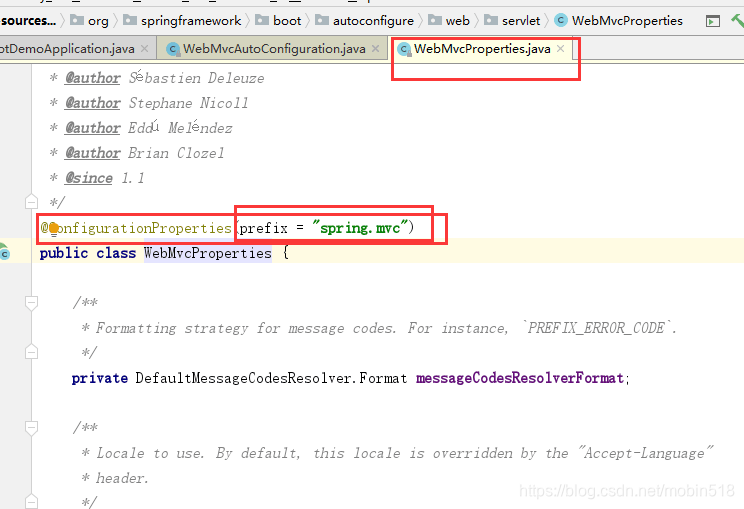744x509 pixels.
Task: Select the "Accept-Language" text in the comment
Action: [x=644, y=453]
